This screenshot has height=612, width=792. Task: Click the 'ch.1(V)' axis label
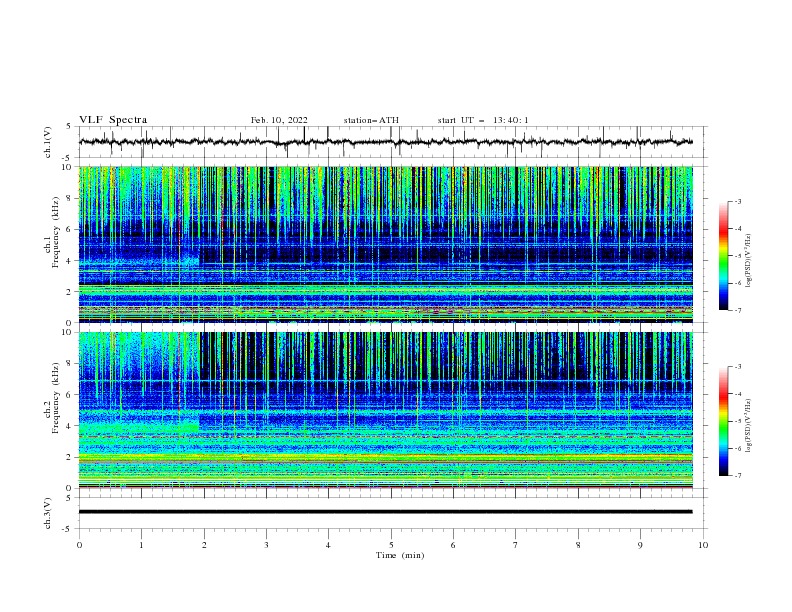click(48, 142)
